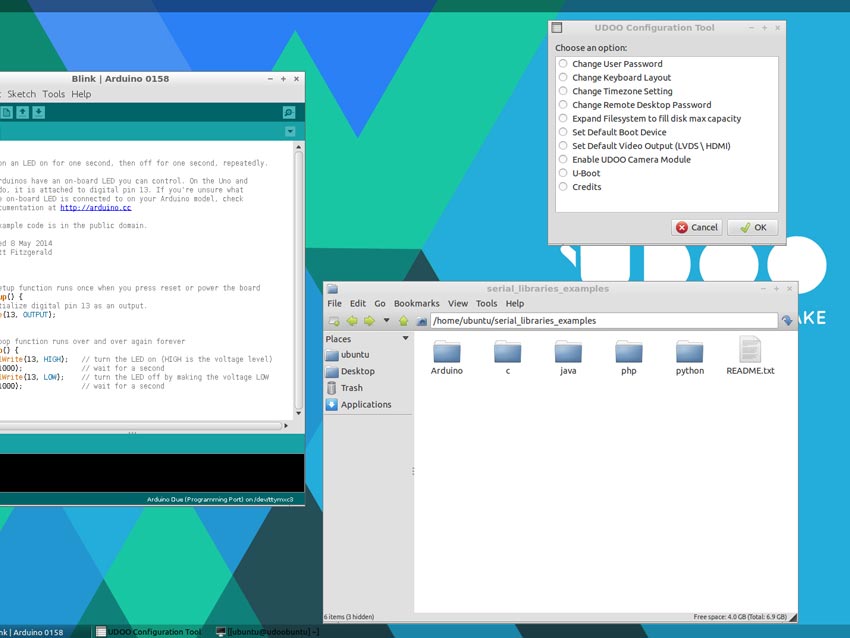Select Enable UDOO Camera Module option
Screen dimensions: 850x638
coord(624,159)
